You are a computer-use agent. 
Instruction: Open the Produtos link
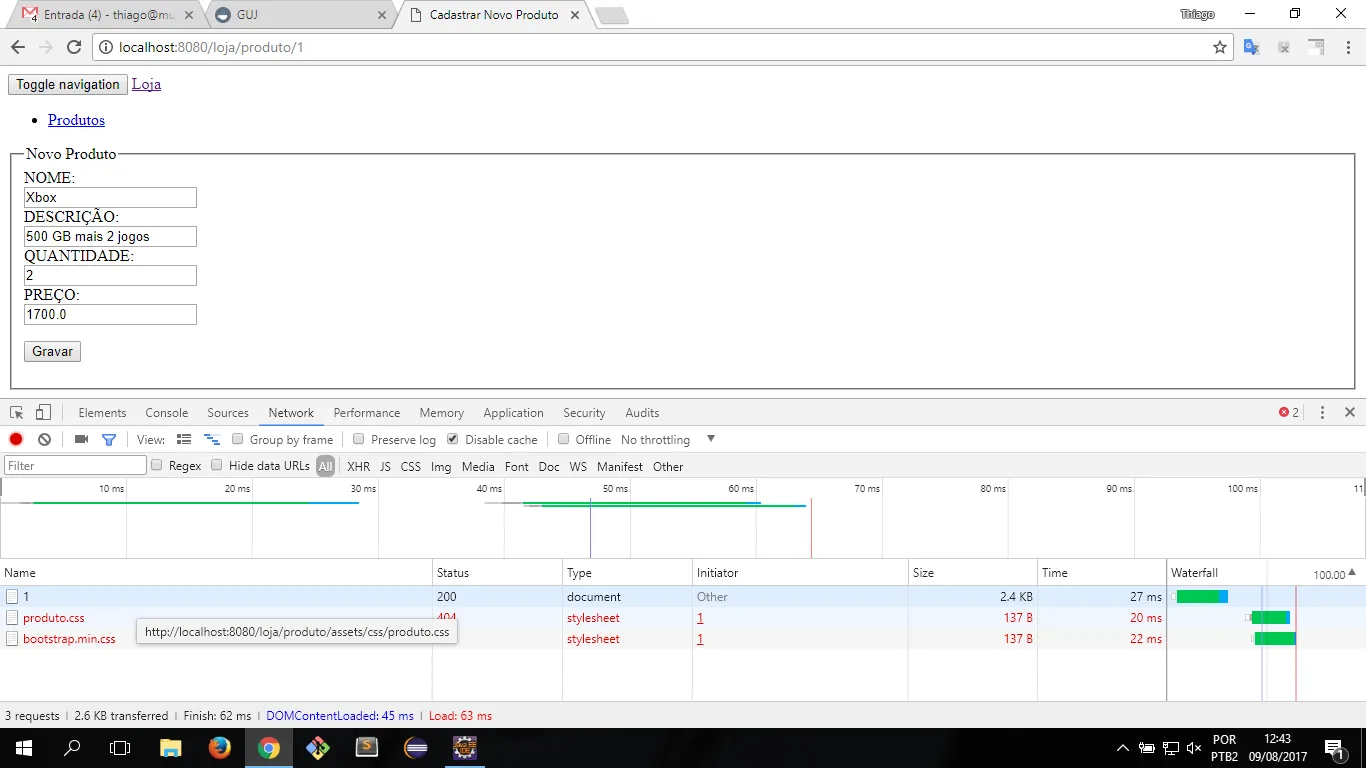click(76, 120)
